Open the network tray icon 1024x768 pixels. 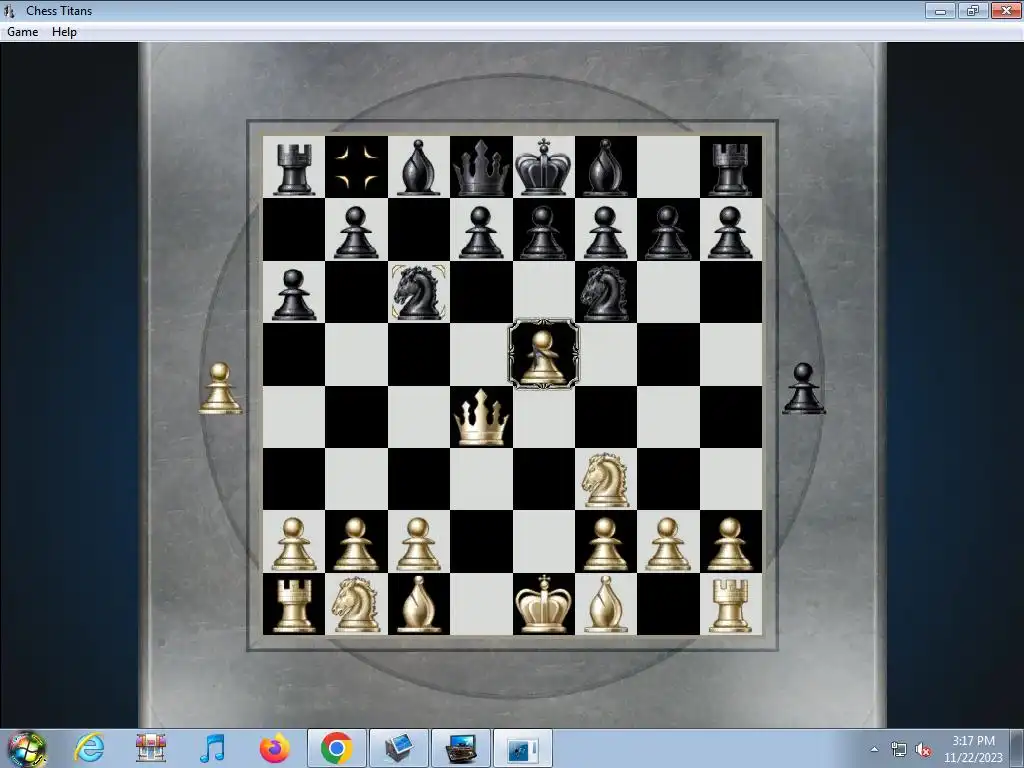click(899, 750)
